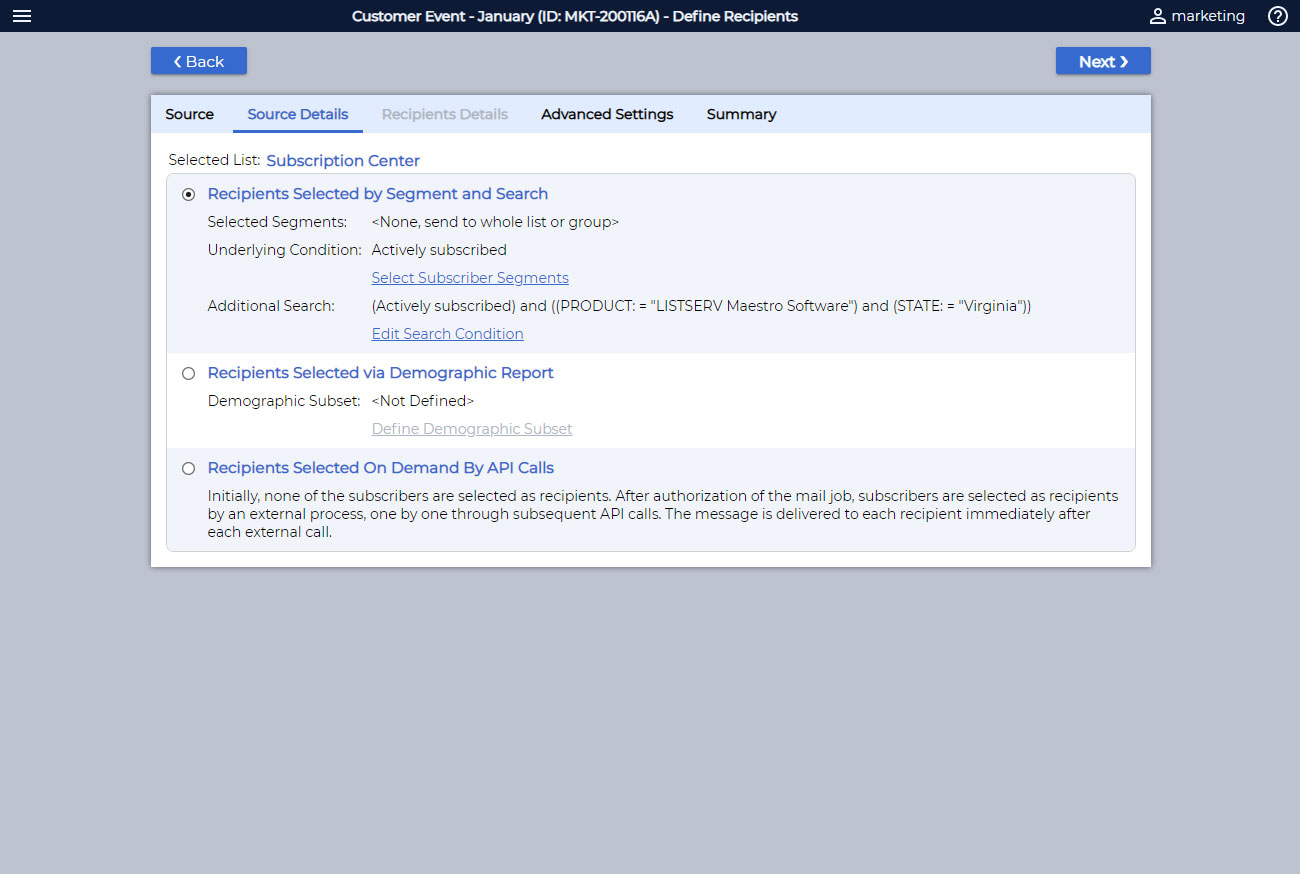
Task: Click the Recipients Selected by Segment heading text
Action: point(377,194)
